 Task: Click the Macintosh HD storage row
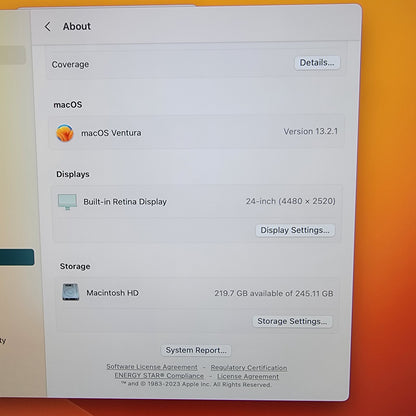coord(197,293)
